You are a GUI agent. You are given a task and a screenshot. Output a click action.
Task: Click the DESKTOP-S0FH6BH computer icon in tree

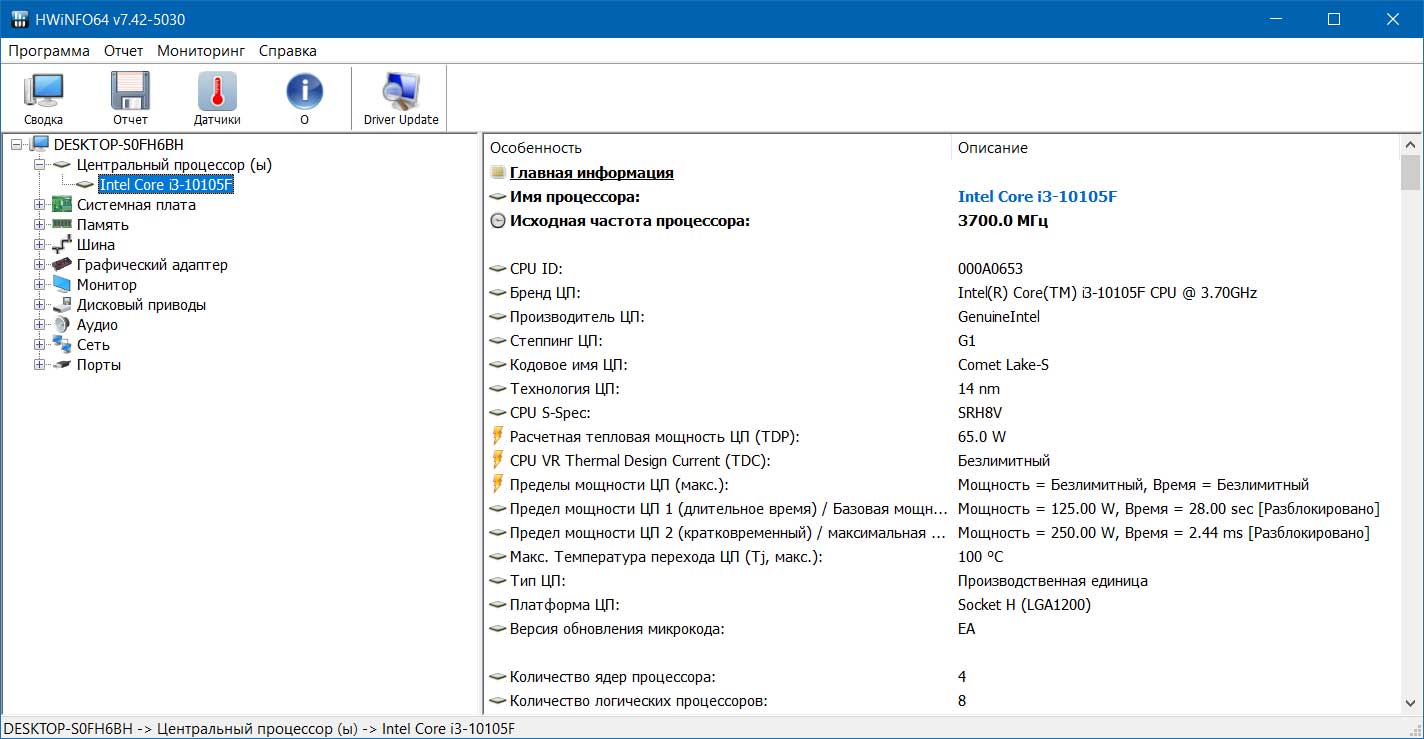[40, 145]
